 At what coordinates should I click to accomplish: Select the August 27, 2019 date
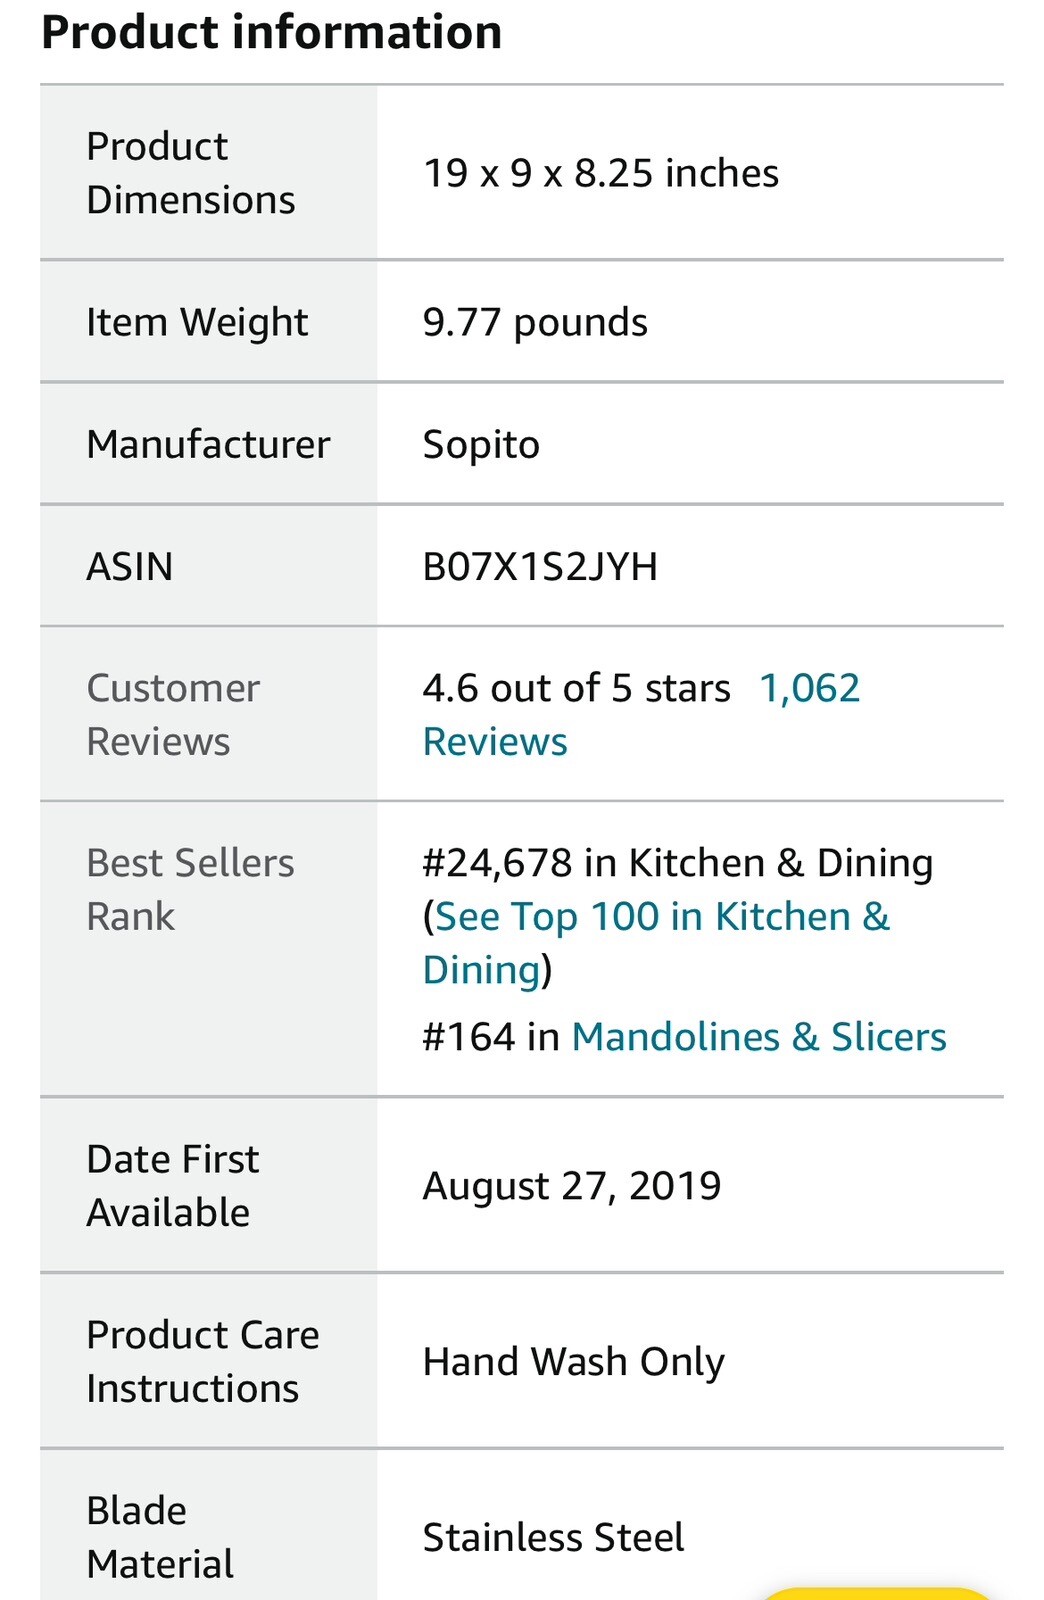[571, 1186]
